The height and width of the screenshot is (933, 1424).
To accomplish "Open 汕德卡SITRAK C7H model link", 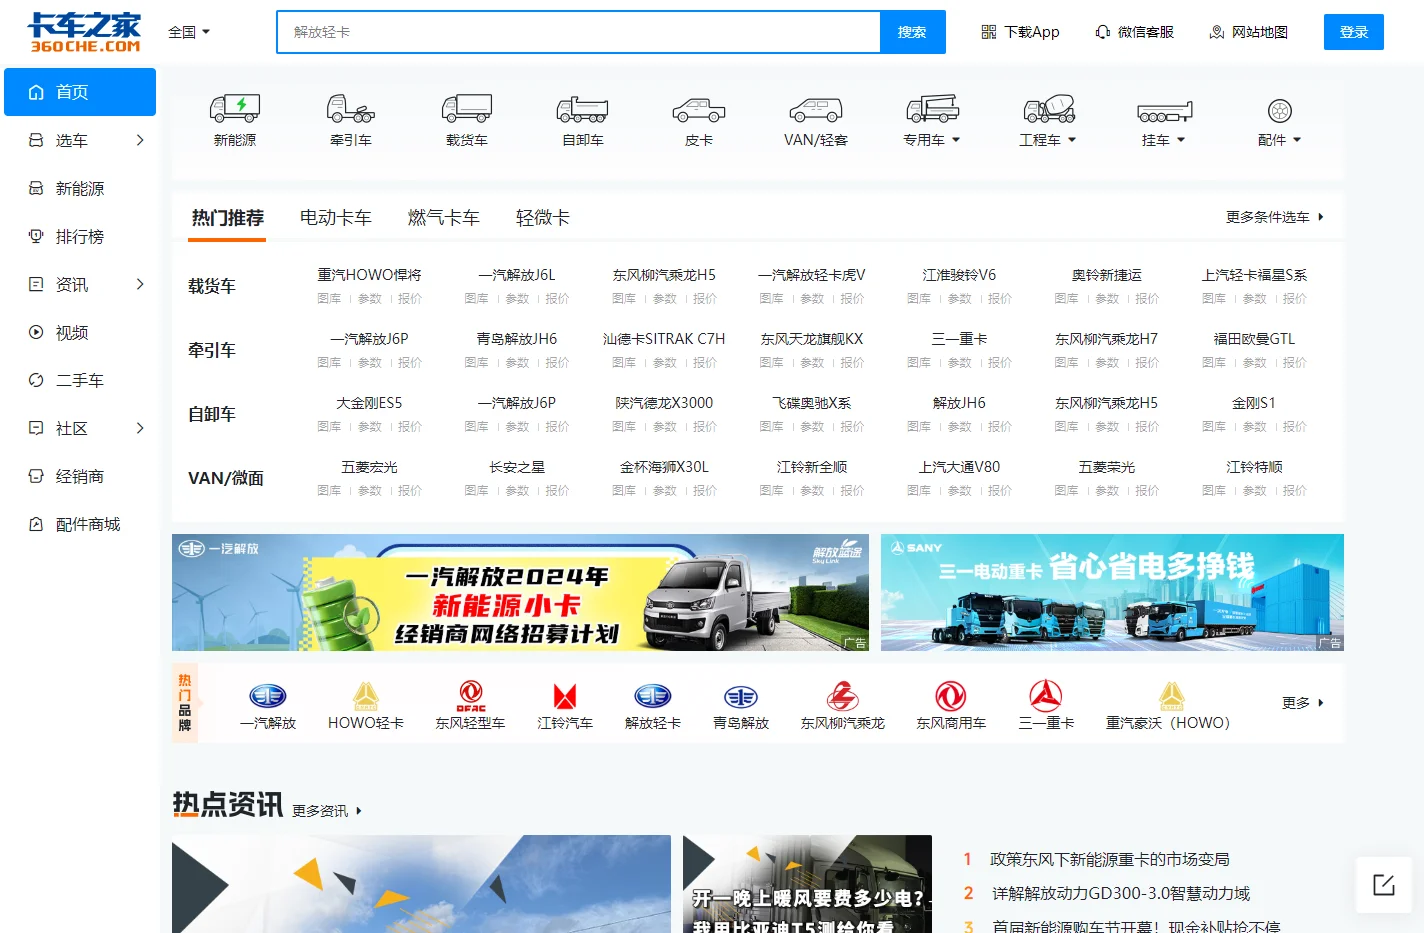I will 664,339.
